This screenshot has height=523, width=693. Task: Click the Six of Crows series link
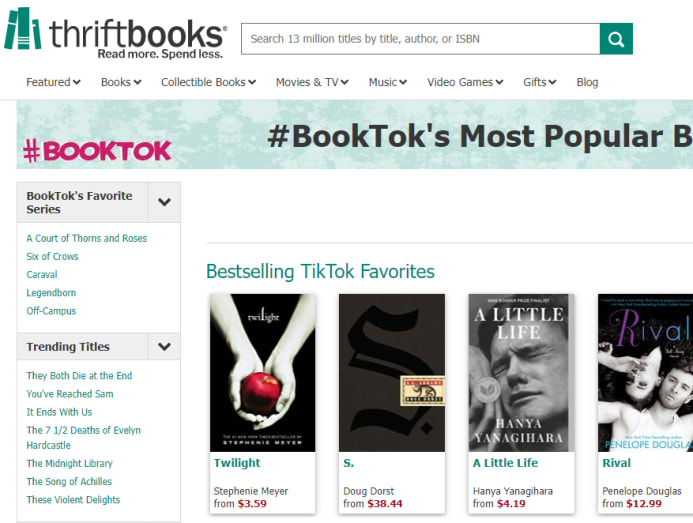click(53, 256)
